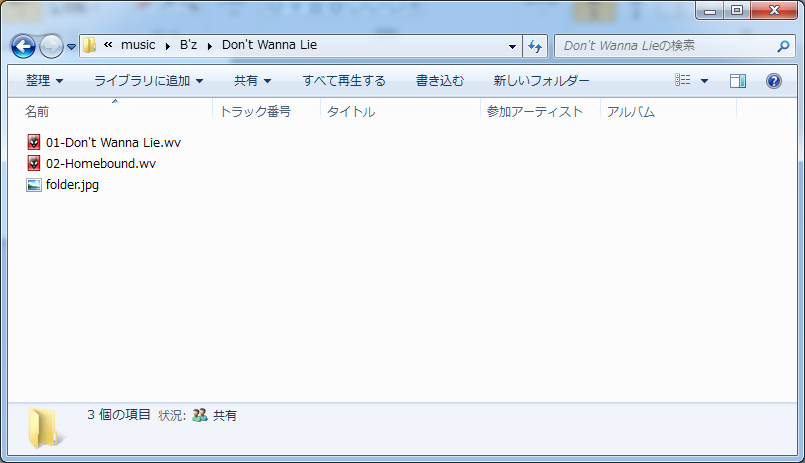The image size is (805, 463).
Task: Click the folder icon in address bar
Action: tap(89, 45)
